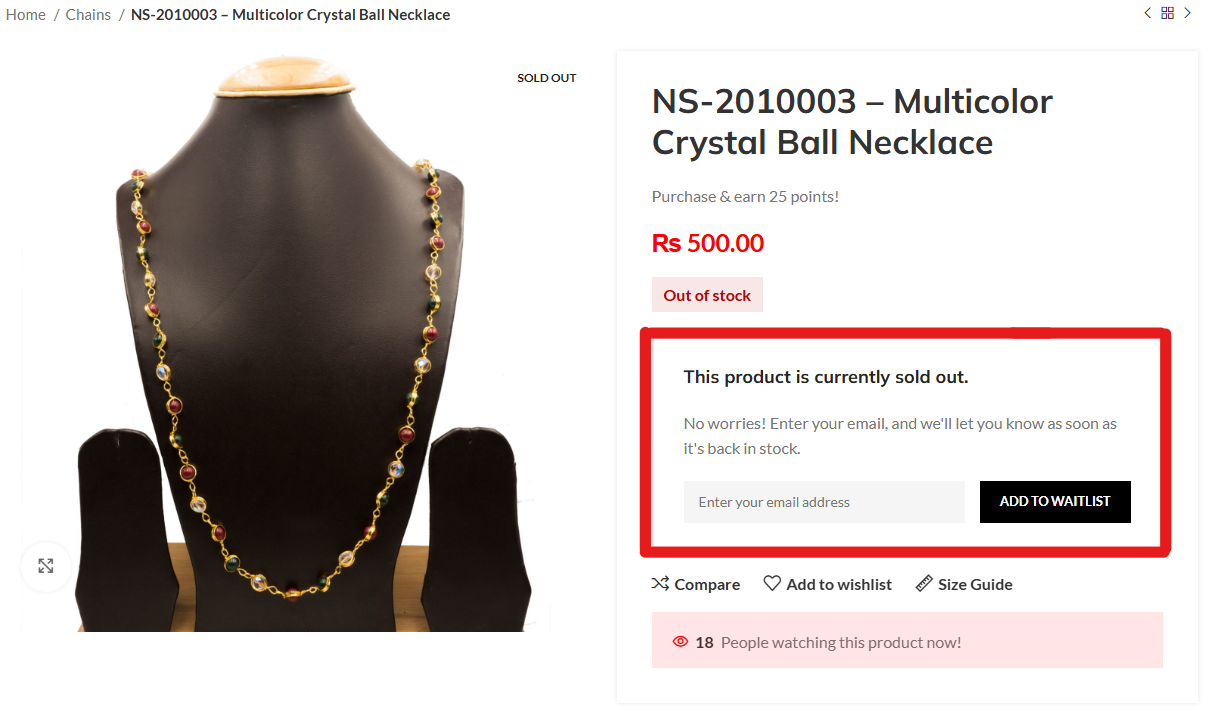Click the Compare shuffle arrows icon
The height and width of the screenshot is (712, 1210).
point(660,583)
